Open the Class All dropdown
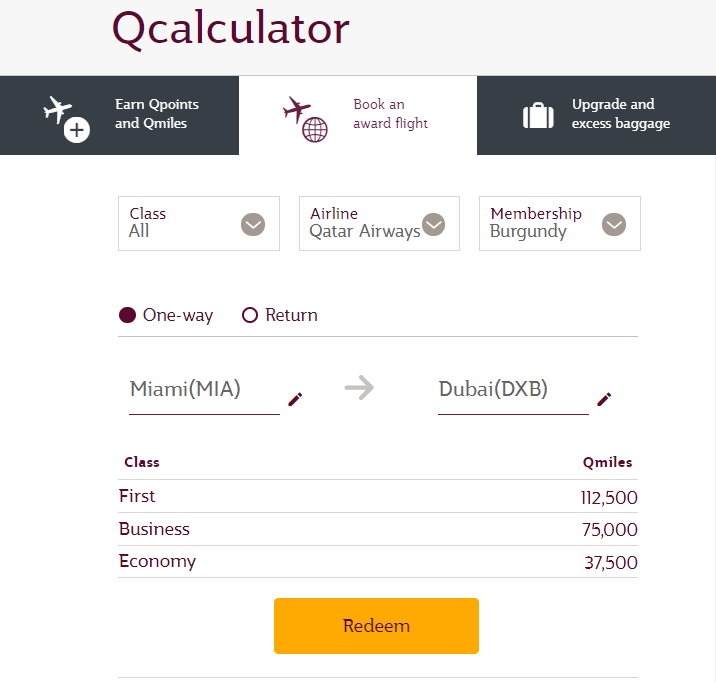 click(199, 224)
